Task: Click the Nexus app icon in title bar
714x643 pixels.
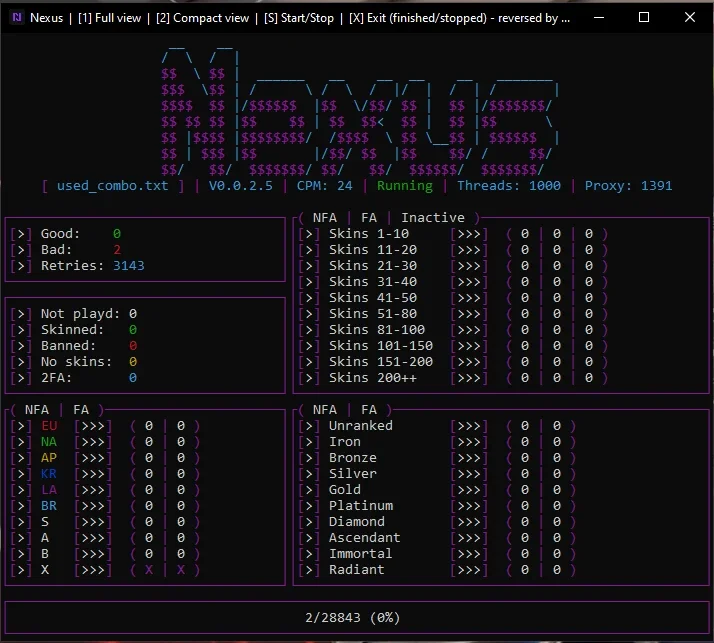Action: click(17, 18)
